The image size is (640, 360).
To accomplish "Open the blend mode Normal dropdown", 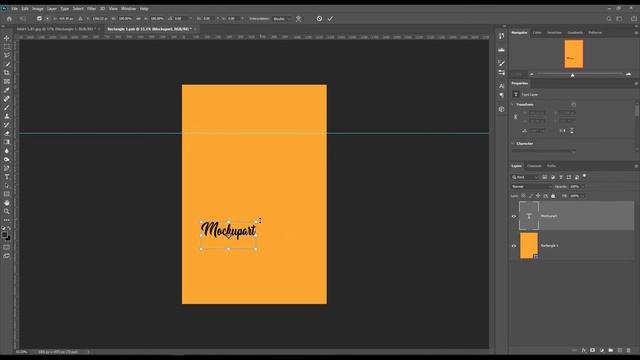I will pos(531,187).
